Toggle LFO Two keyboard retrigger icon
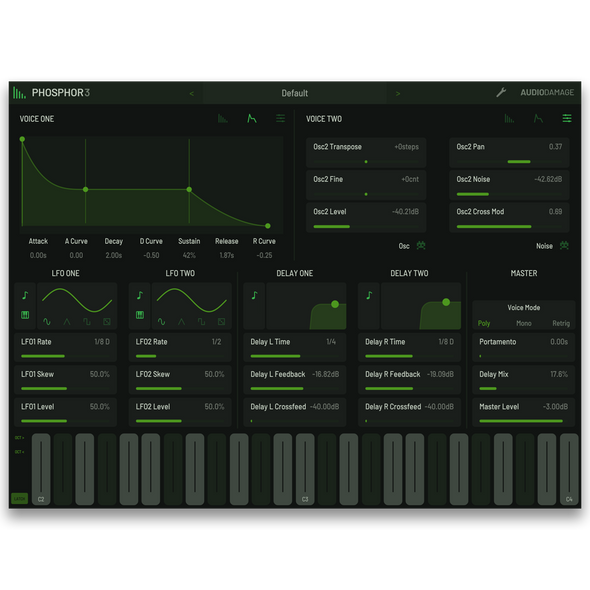This screenshot has height=590, width=590. point(140,315)
